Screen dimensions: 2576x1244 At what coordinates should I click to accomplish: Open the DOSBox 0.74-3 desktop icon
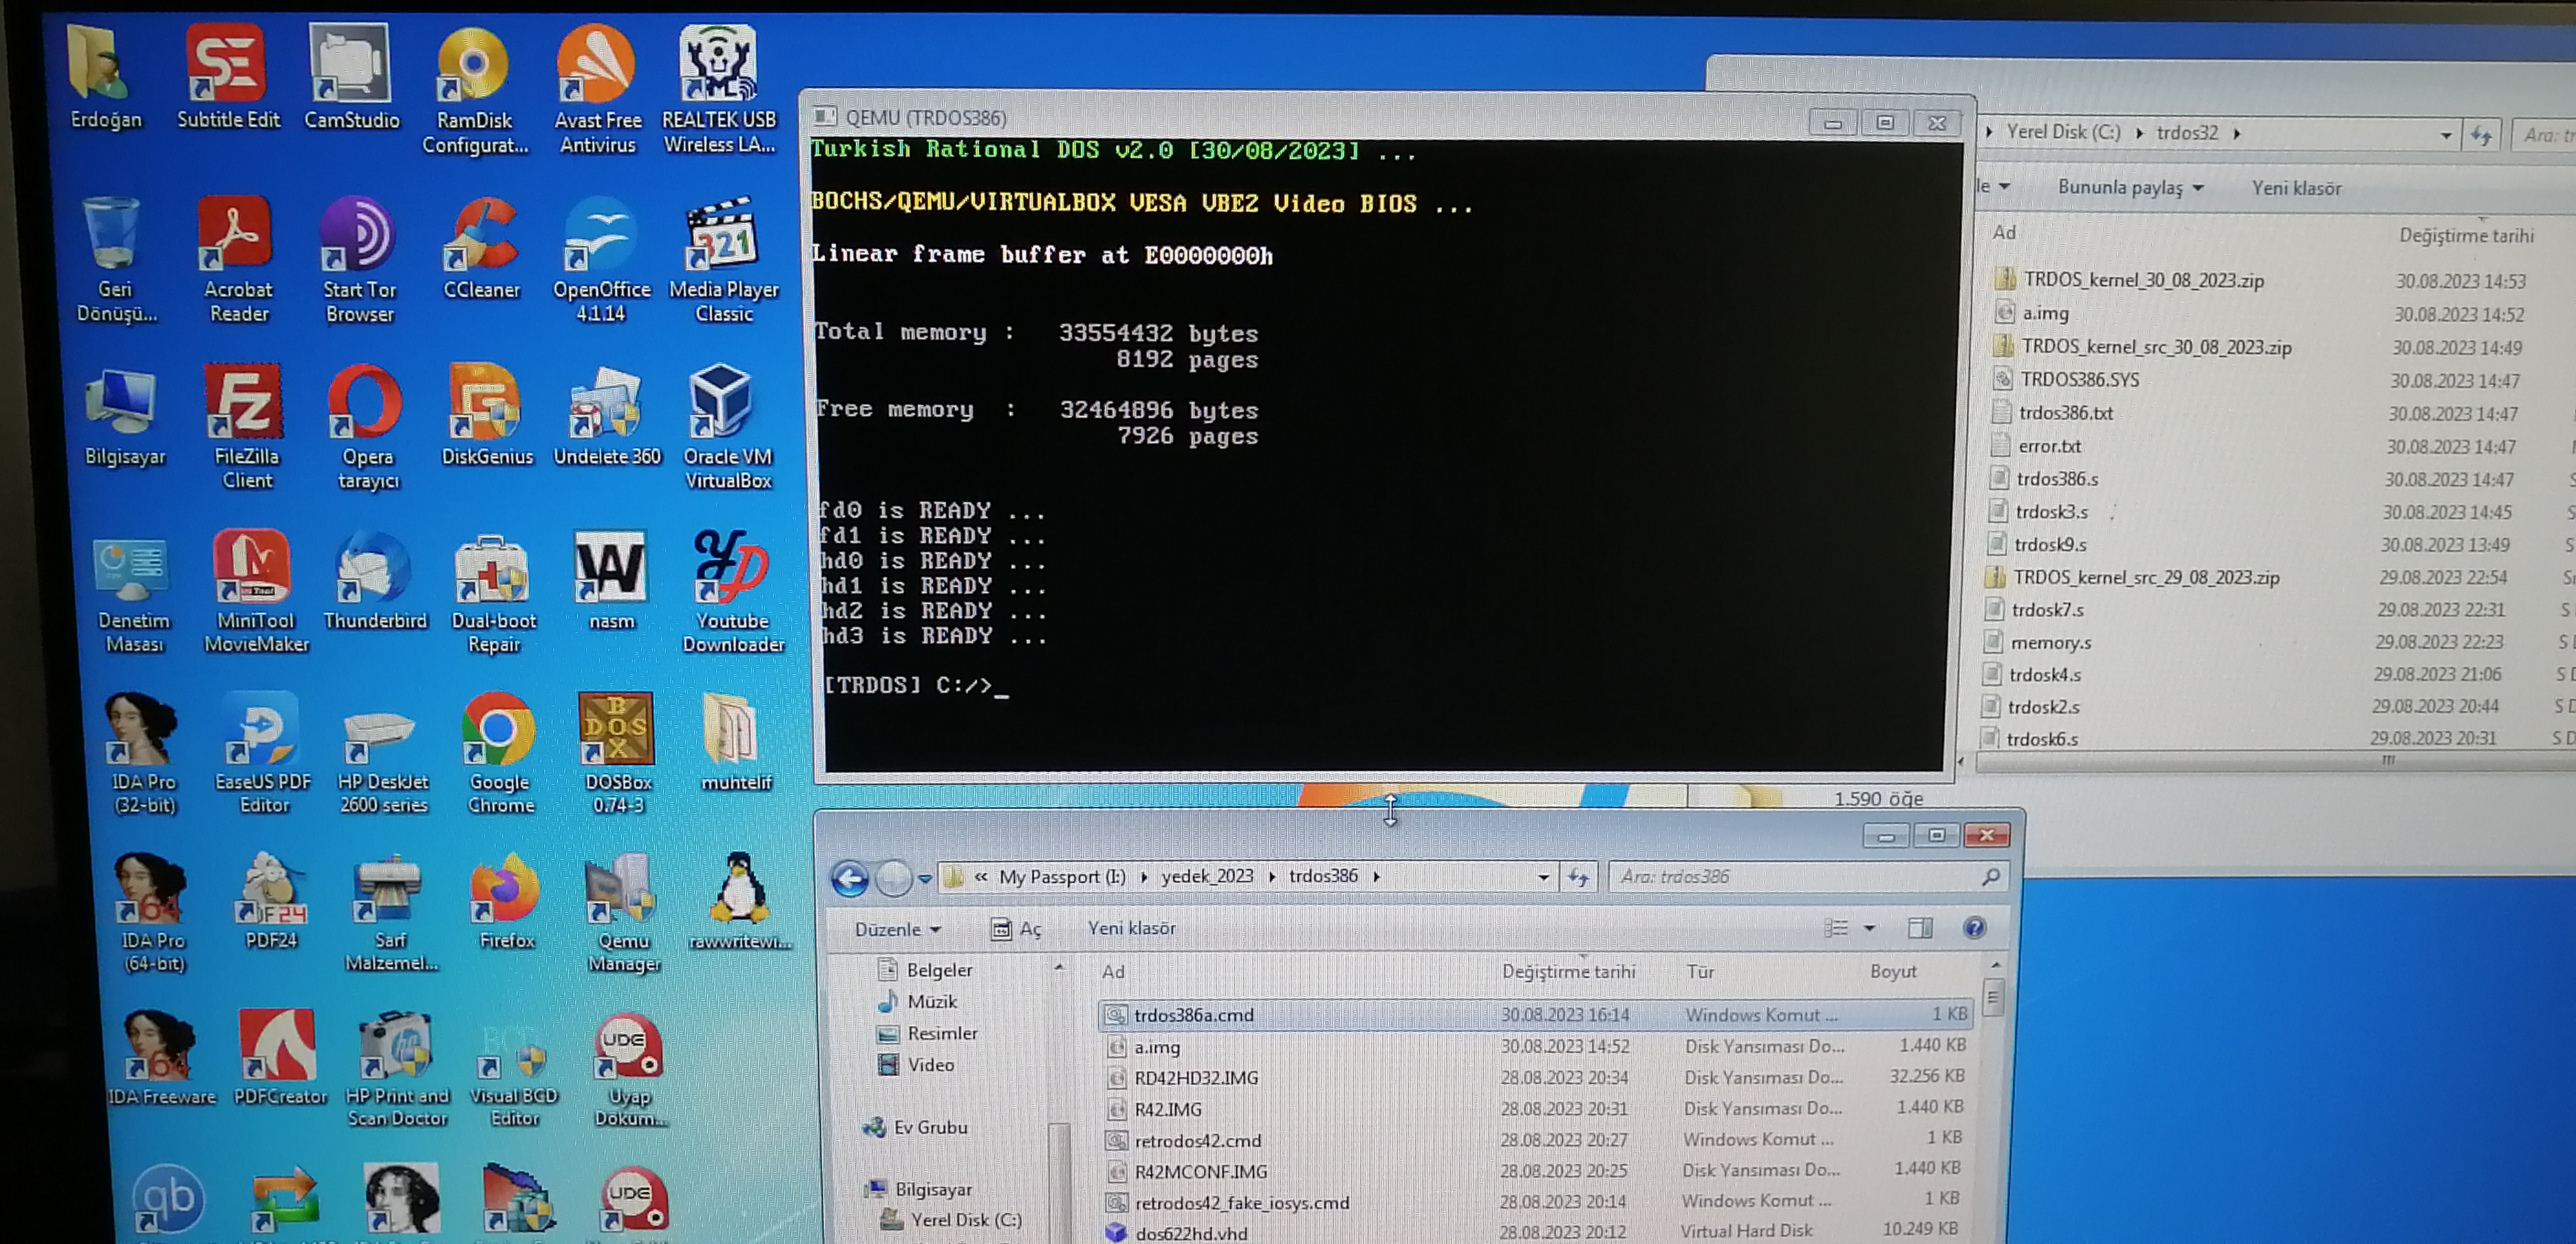point(616,750)
